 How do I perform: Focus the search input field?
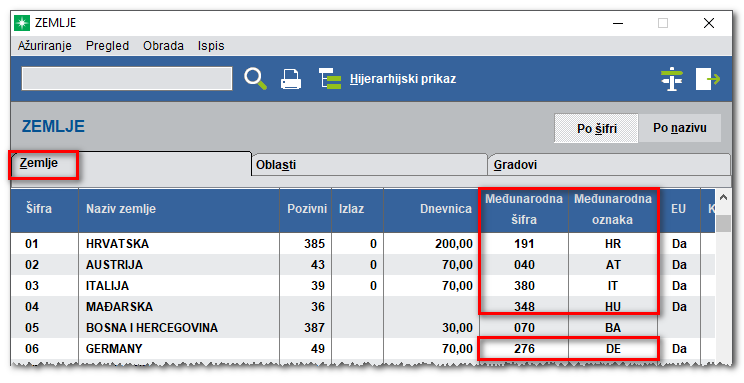pyautogui.click(x=127, y=79)
